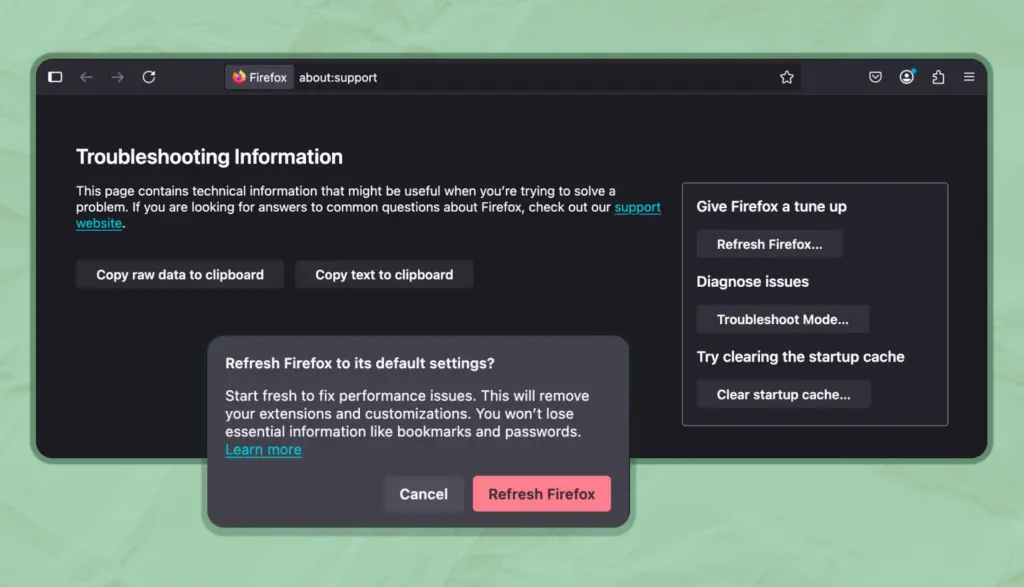Click the Firefox identity badge in the address bar
The width and height of the screenshot is (1024, 587).
[x=260, y=77]
